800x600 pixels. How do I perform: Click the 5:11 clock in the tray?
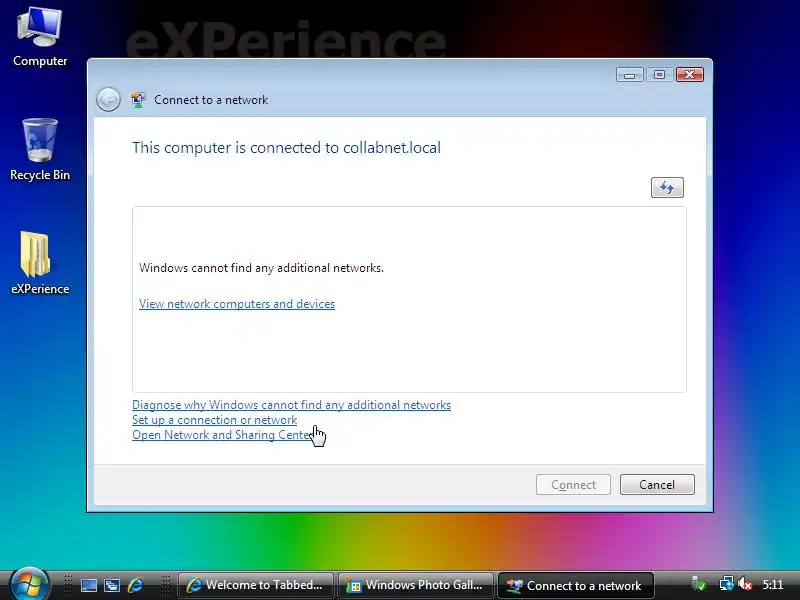click(772, 585)
